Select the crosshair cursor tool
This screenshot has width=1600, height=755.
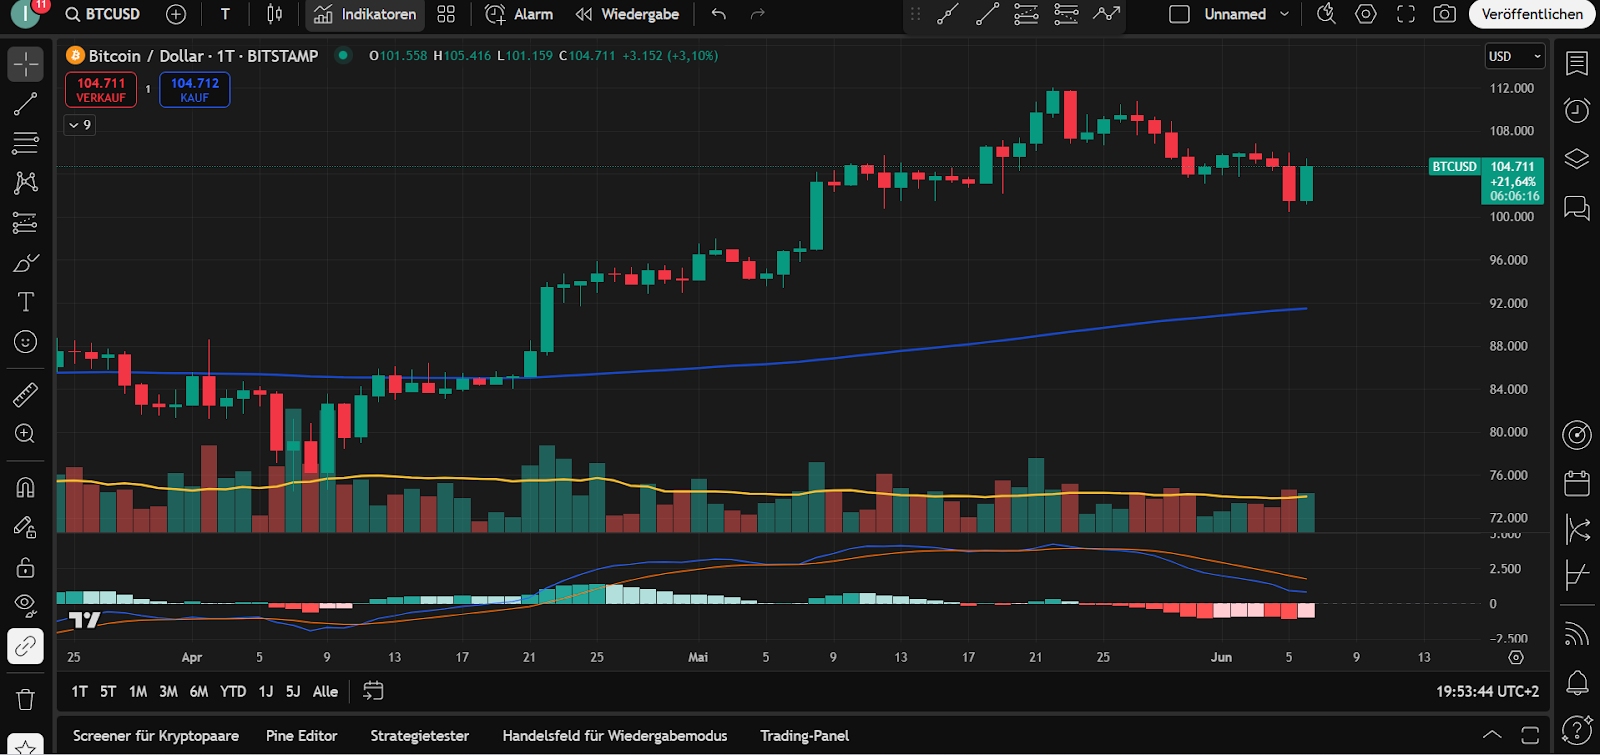(x=26, y=64)
